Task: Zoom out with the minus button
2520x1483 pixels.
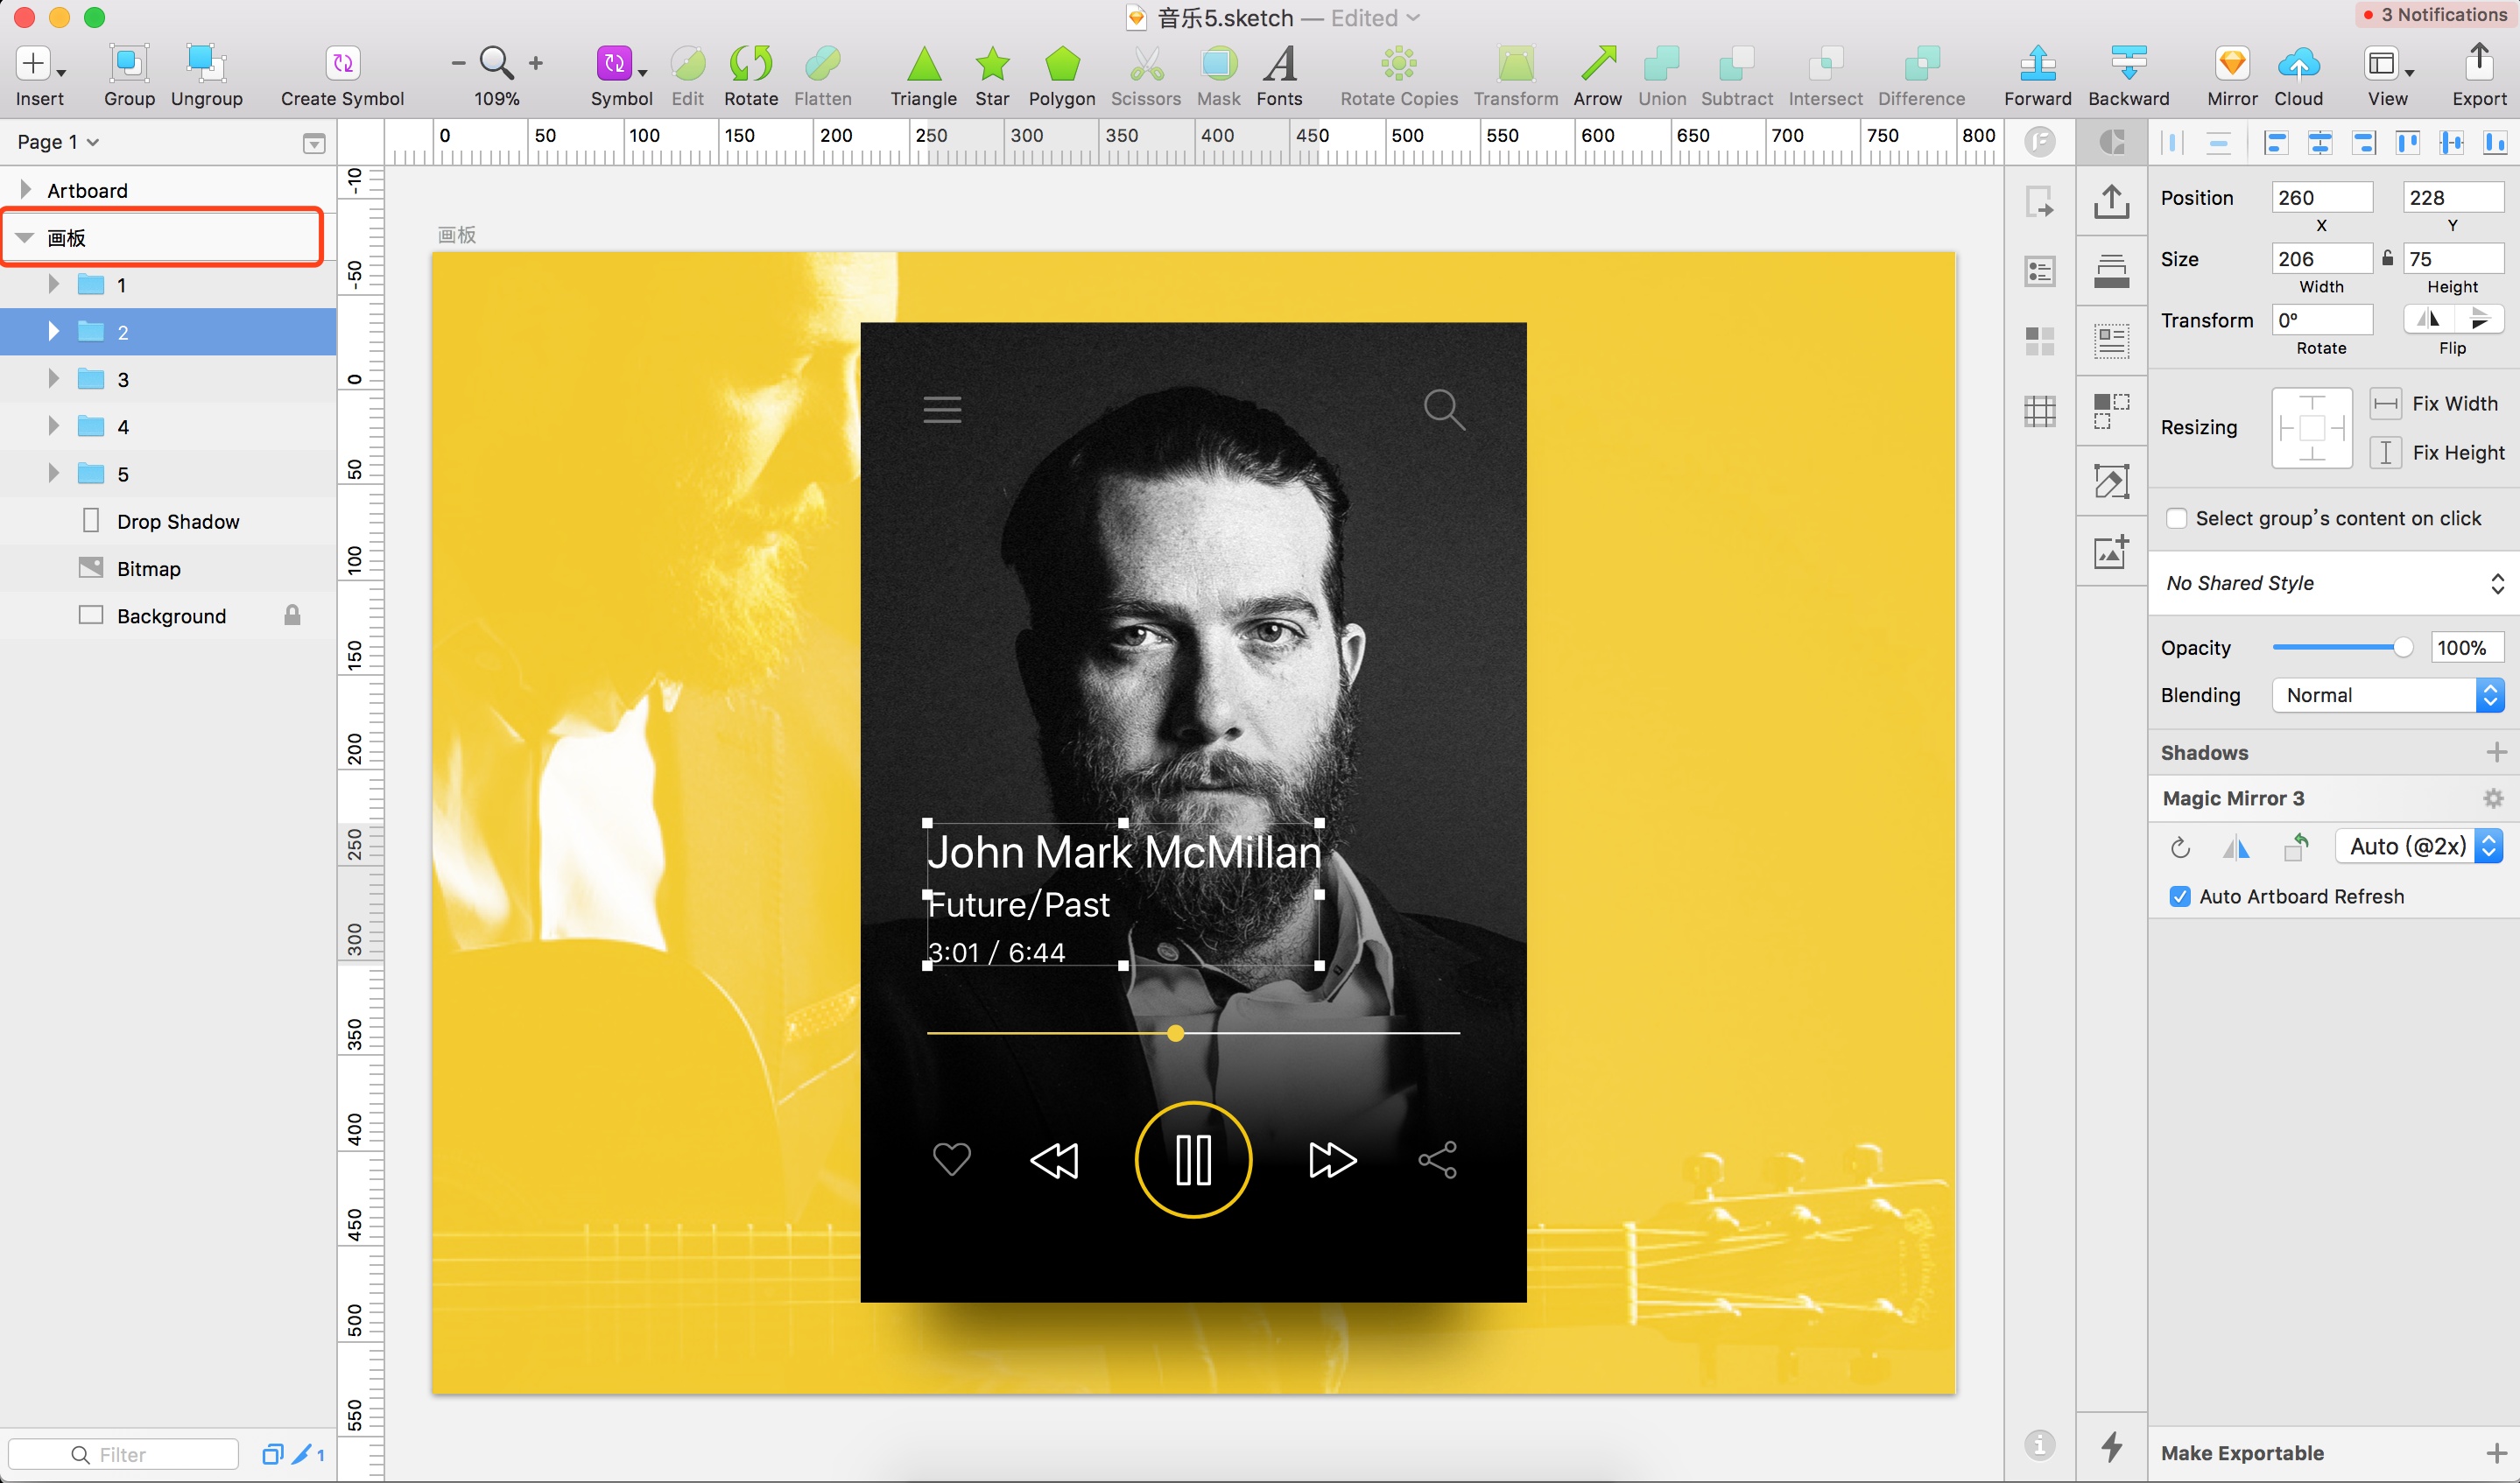Action: pos(458,63)
